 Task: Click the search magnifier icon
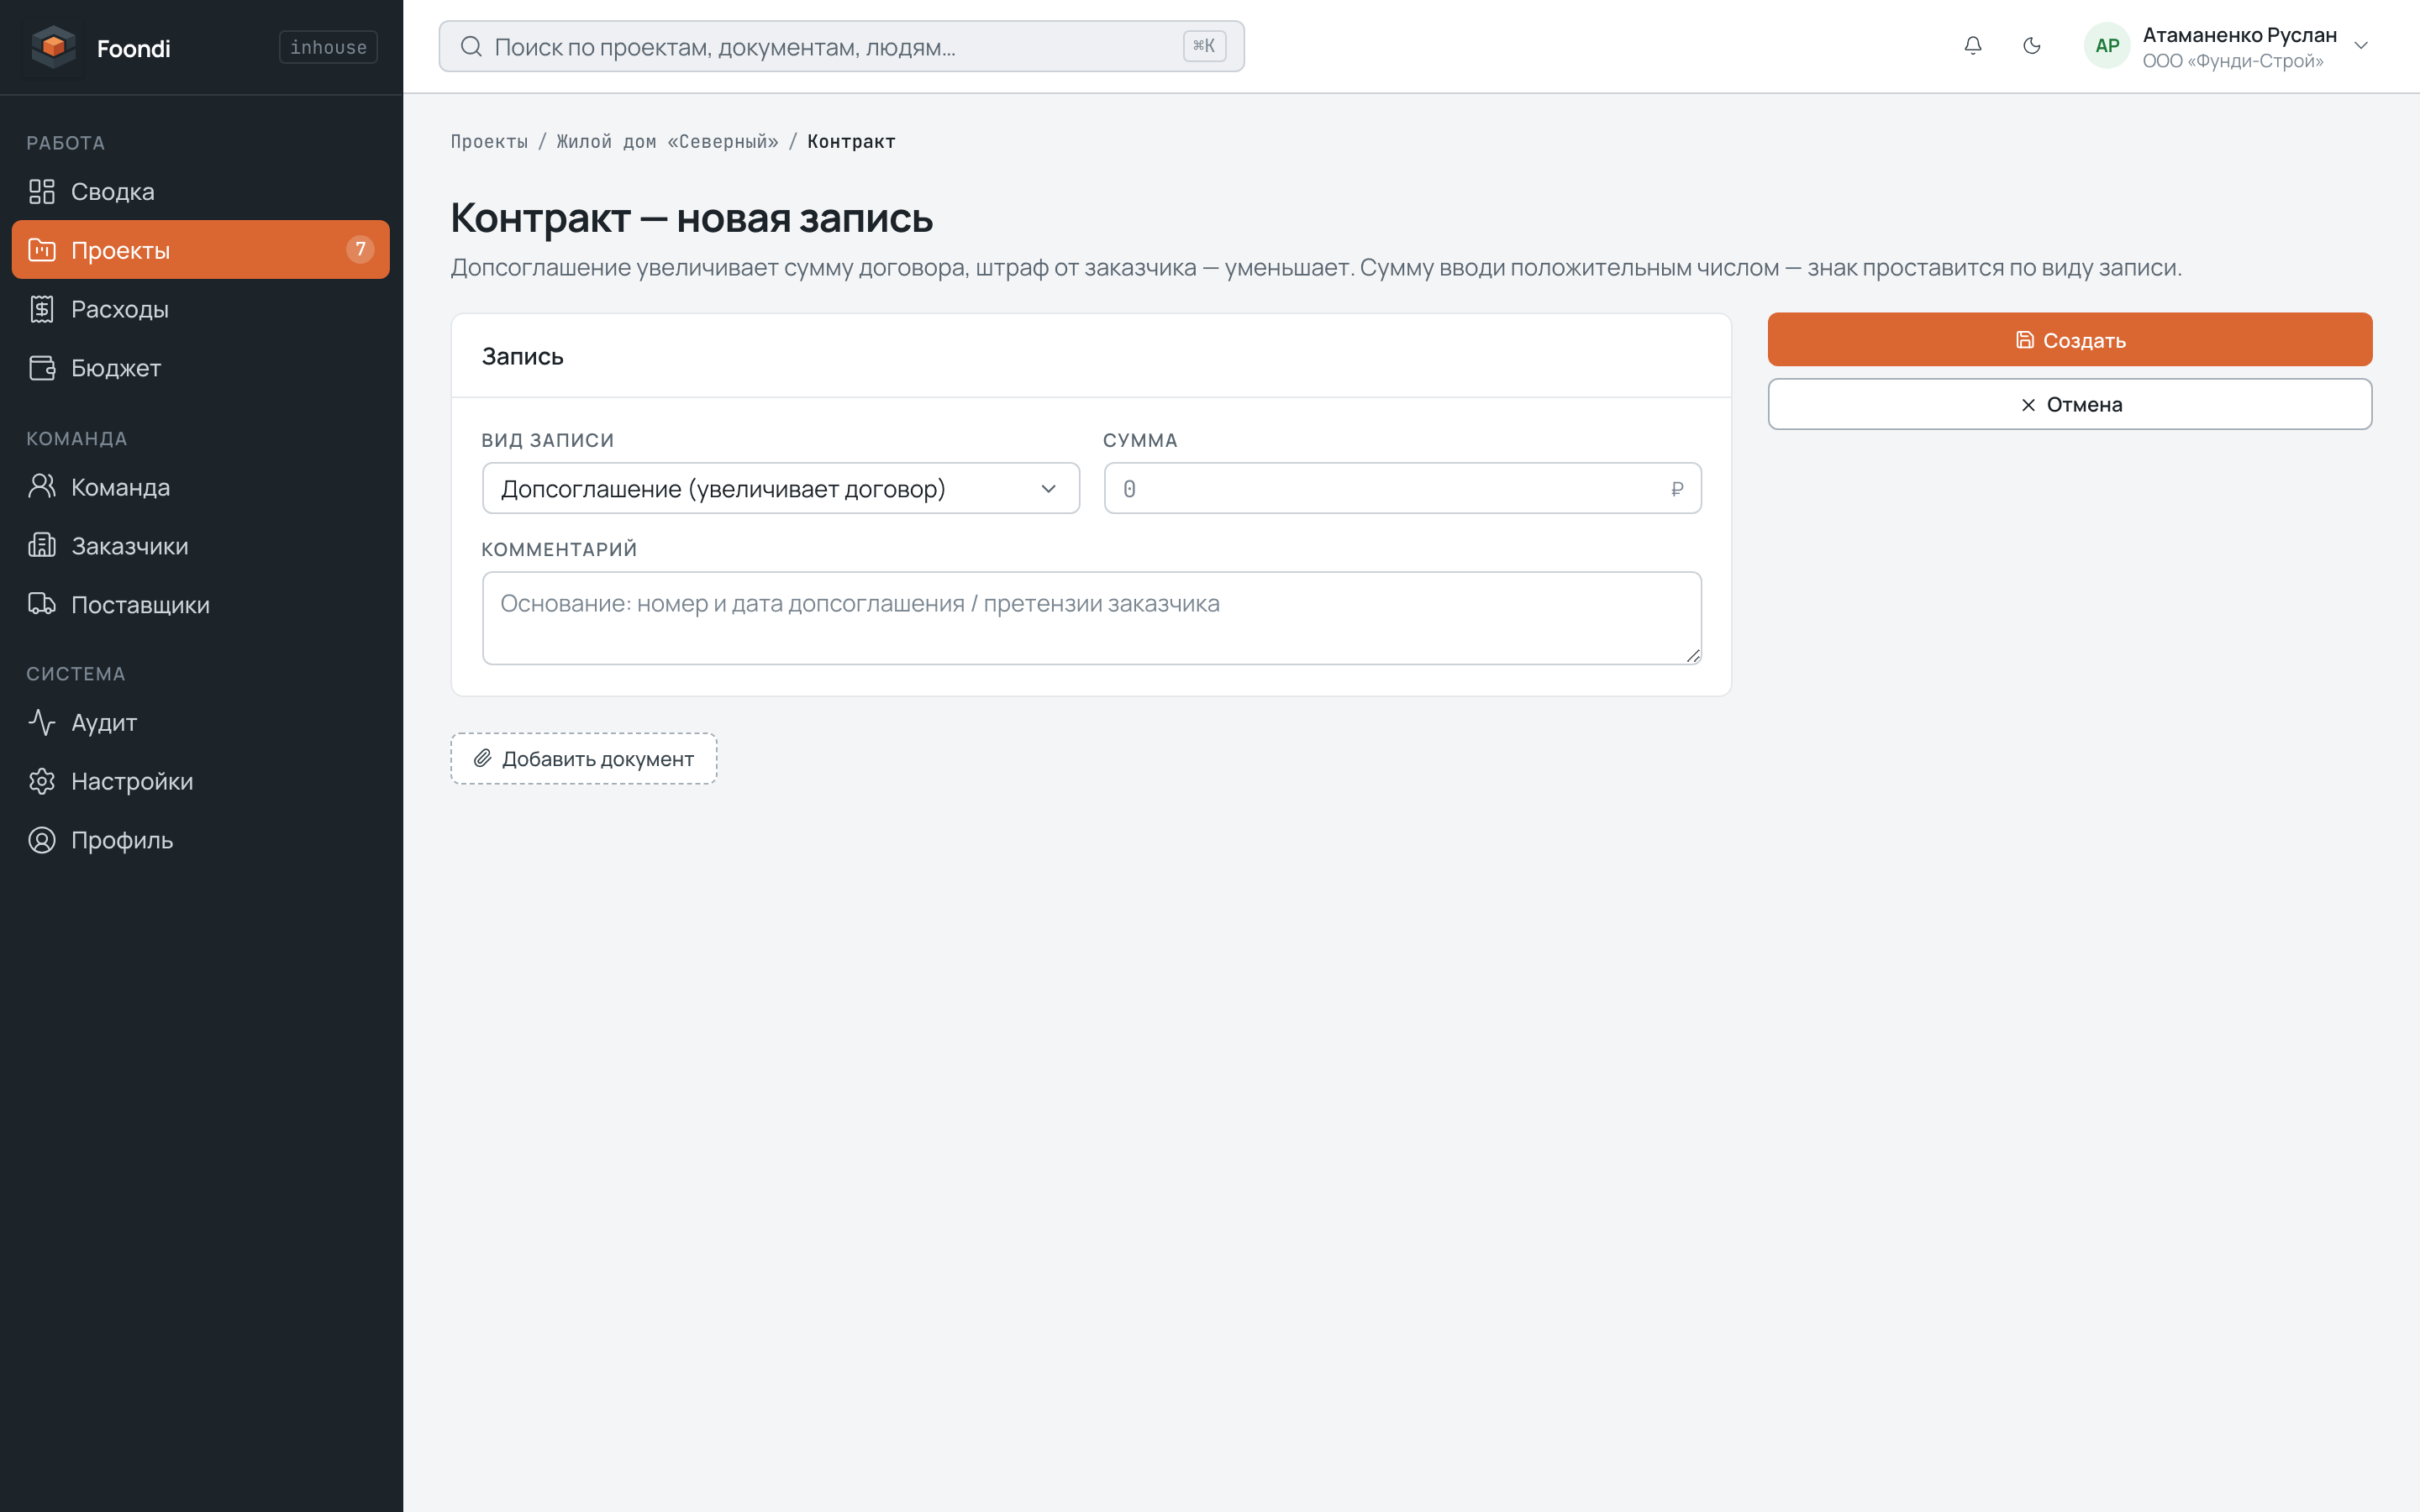click(471, 46)
